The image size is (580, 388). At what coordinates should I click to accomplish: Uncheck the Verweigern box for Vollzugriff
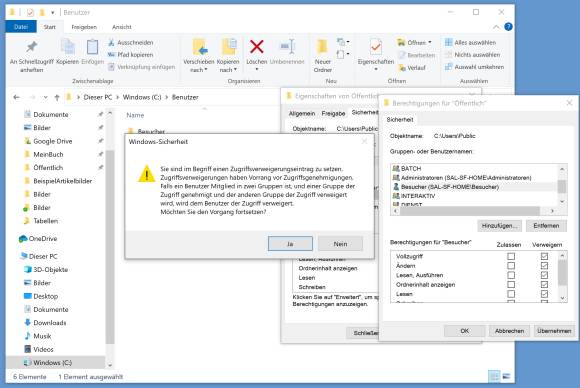tap(544, 256)
